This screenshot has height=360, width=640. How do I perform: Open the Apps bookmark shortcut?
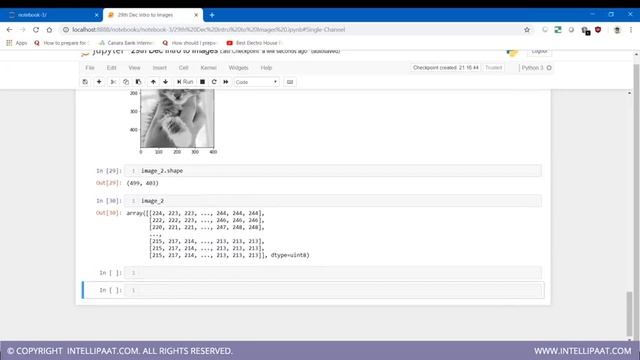tap(17, 43)
